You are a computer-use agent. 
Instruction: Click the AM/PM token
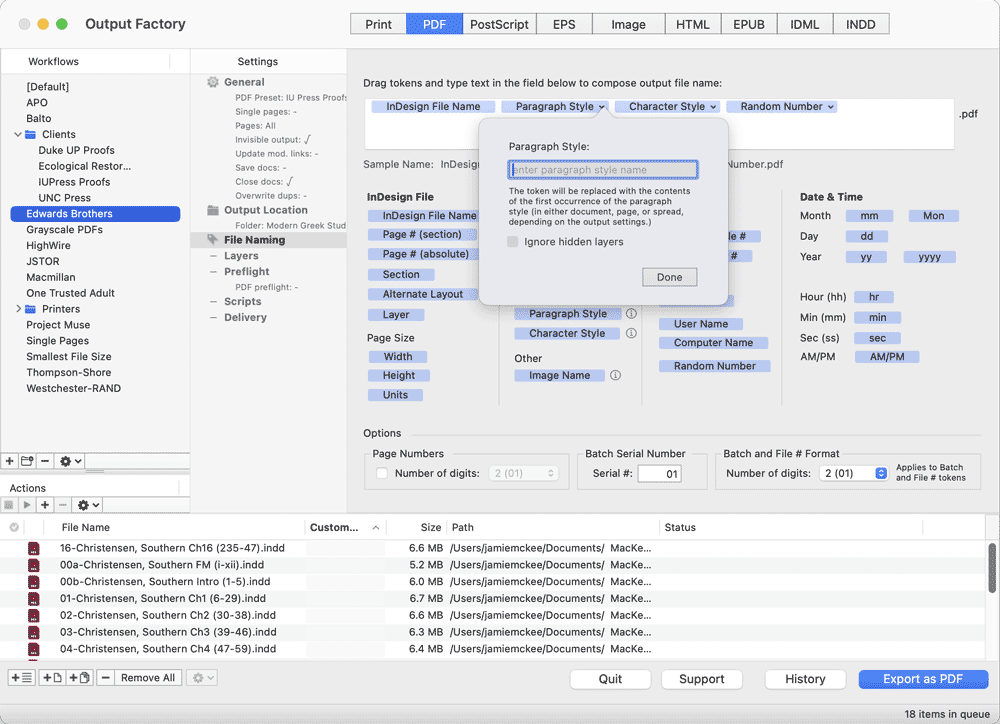tap(886, 357)
